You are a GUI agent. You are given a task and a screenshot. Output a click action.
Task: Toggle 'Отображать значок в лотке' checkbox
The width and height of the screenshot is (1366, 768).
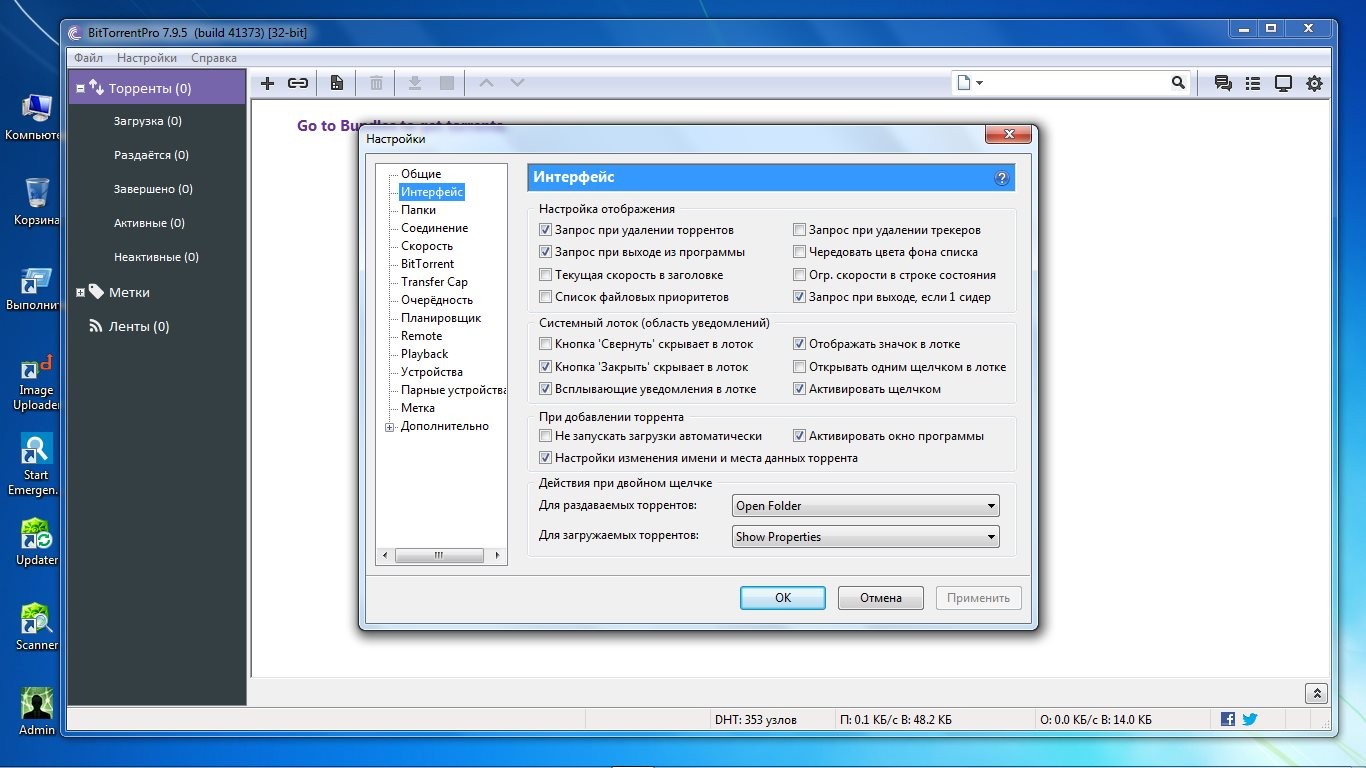point(799,344)
